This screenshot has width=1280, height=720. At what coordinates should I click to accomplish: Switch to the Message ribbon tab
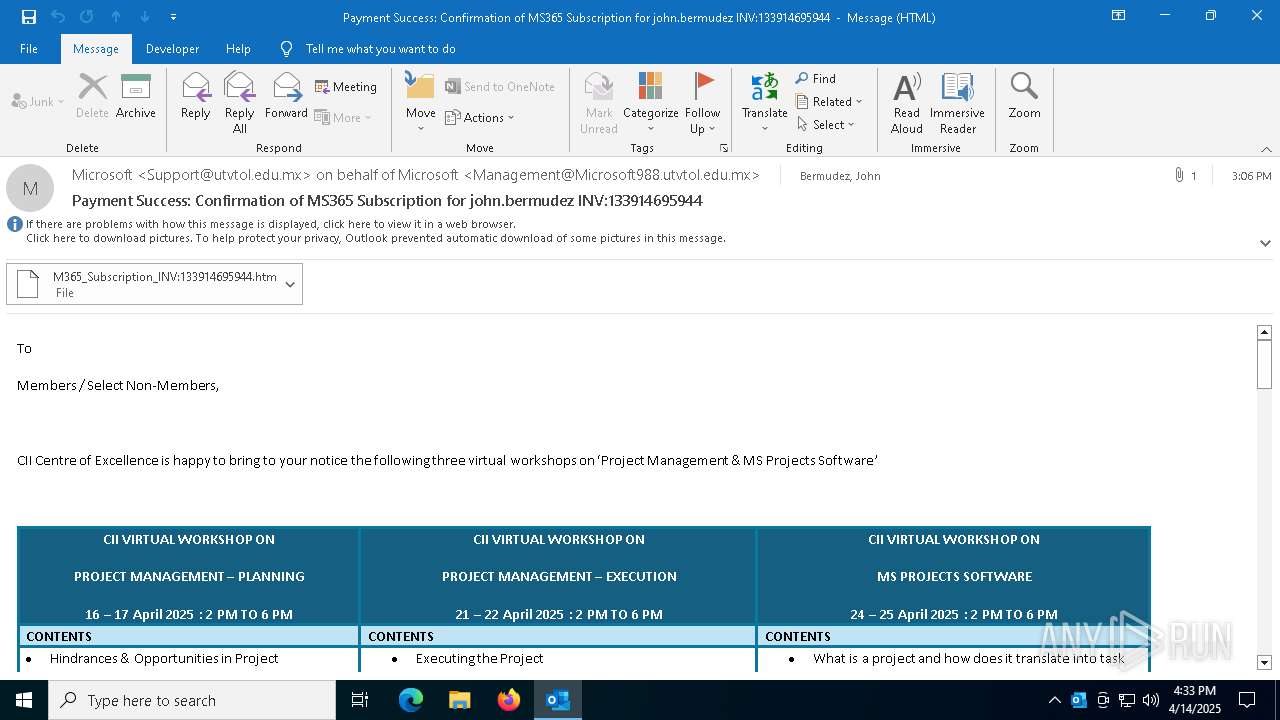tap(96, 49)
